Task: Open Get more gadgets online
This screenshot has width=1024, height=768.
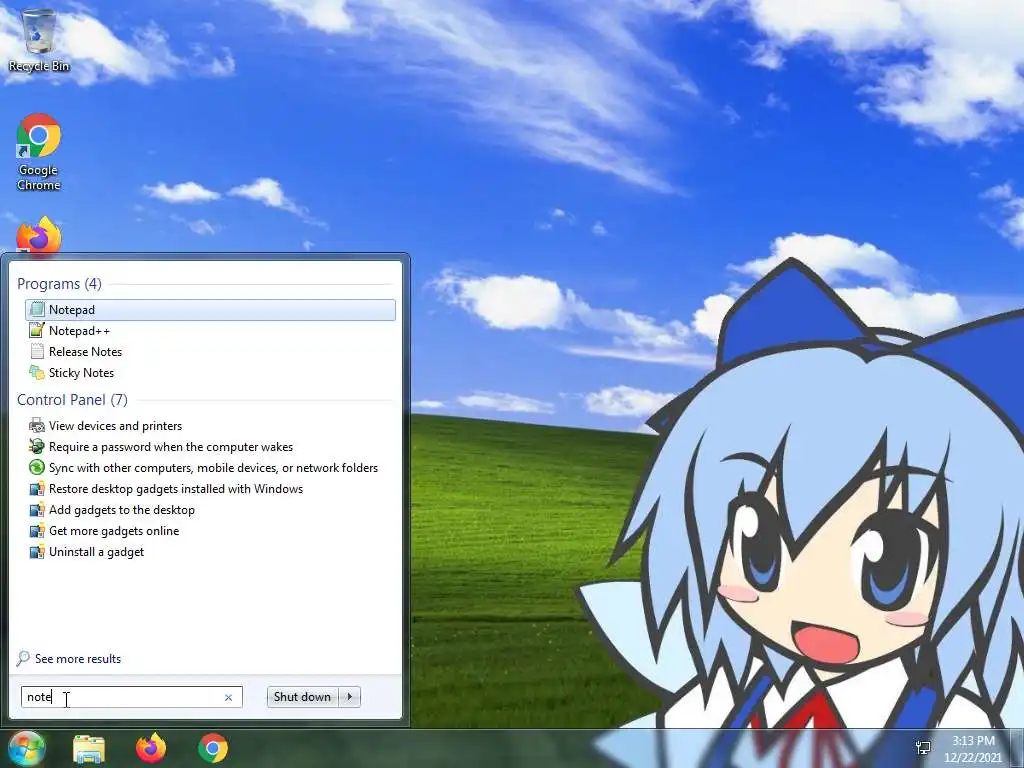Action: pos(114,530)
